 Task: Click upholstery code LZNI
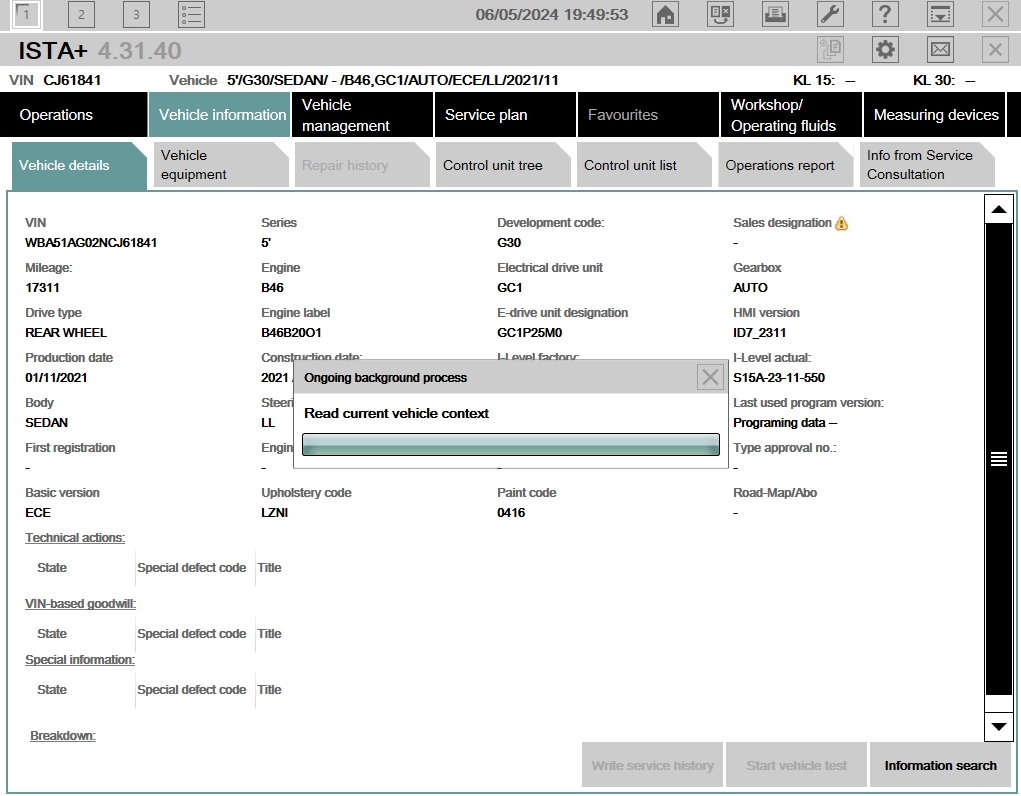(x=275, y=513)
